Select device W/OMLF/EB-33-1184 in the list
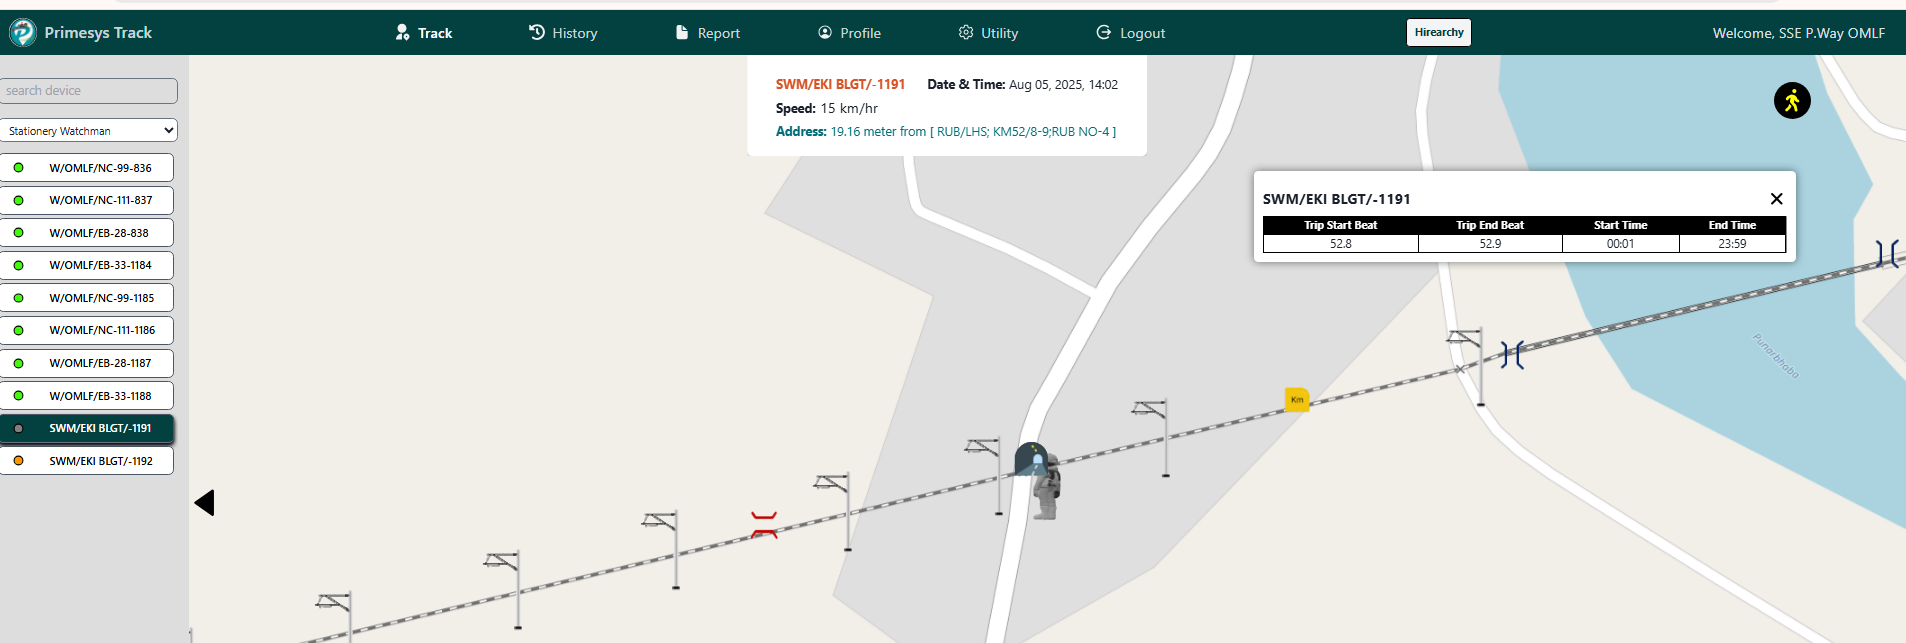 point(100,266)
